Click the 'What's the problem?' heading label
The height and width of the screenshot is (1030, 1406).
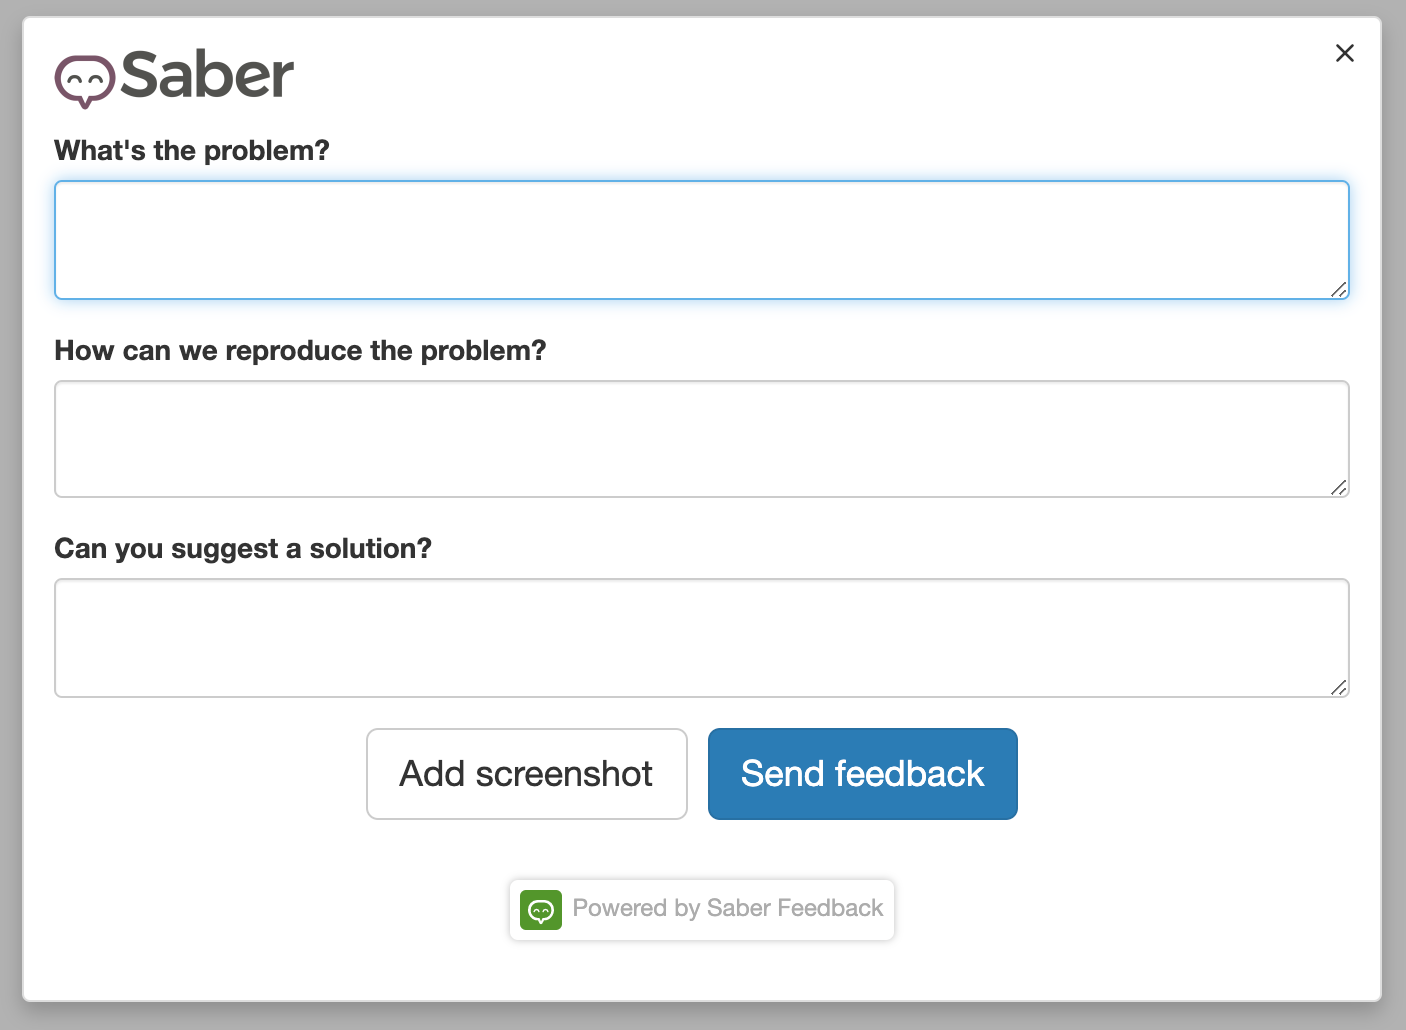[191, 150]
